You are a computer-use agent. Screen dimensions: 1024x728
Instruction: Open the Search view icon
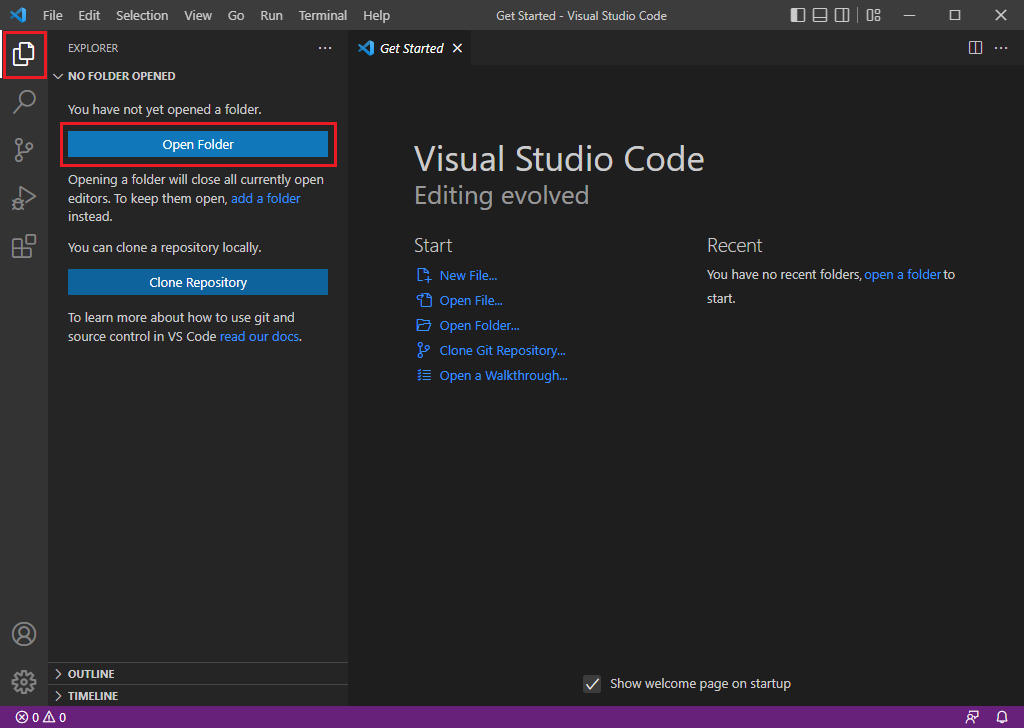click(x=24, y=102)
